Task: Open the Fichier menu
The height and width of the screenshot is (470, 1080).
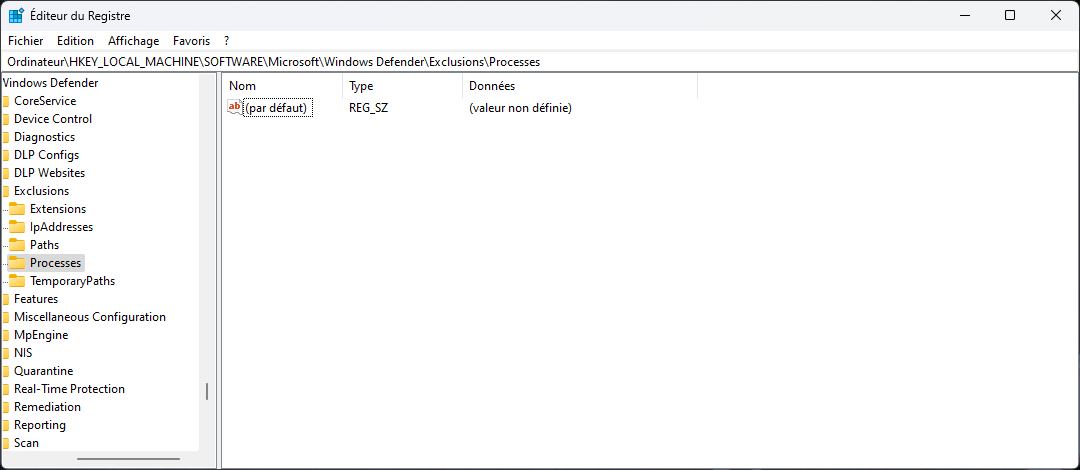Action: (25, 41)
